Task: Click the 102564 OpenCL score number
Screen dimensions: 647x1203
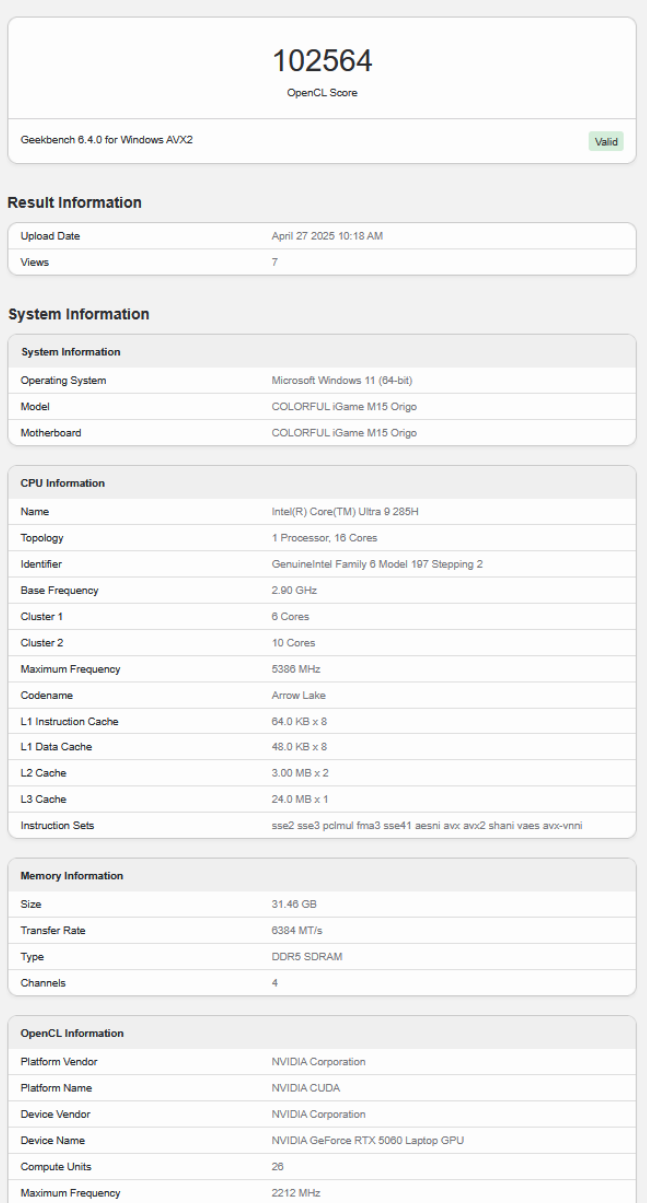Action: click(x=322, y=61)
